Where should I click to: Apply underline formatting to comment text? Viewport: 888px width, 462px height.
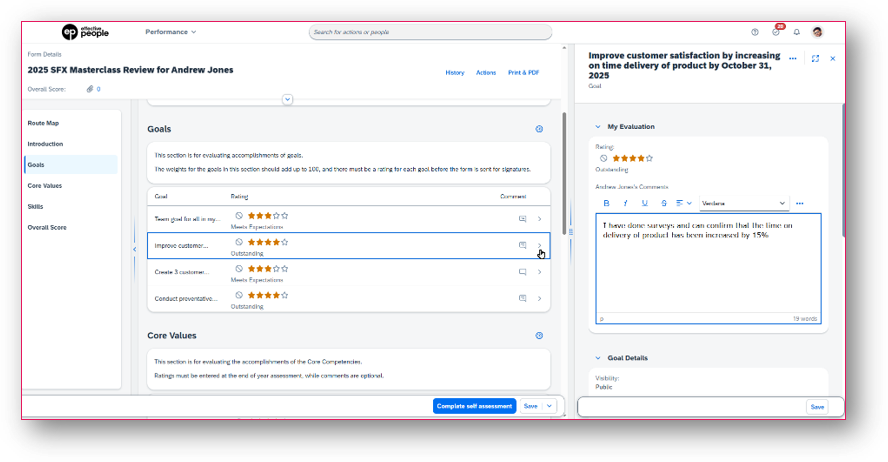point(644,203)
